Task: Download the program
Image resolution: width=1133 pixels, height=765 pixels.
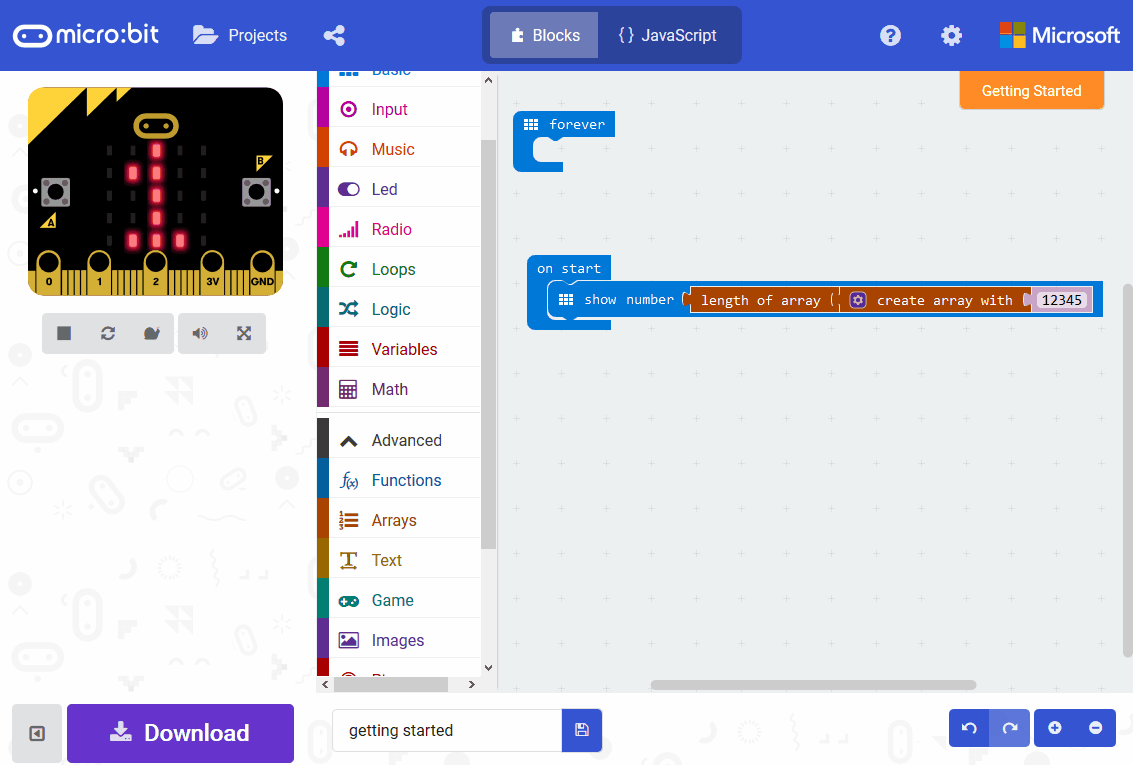Action: tap(181, 733)
